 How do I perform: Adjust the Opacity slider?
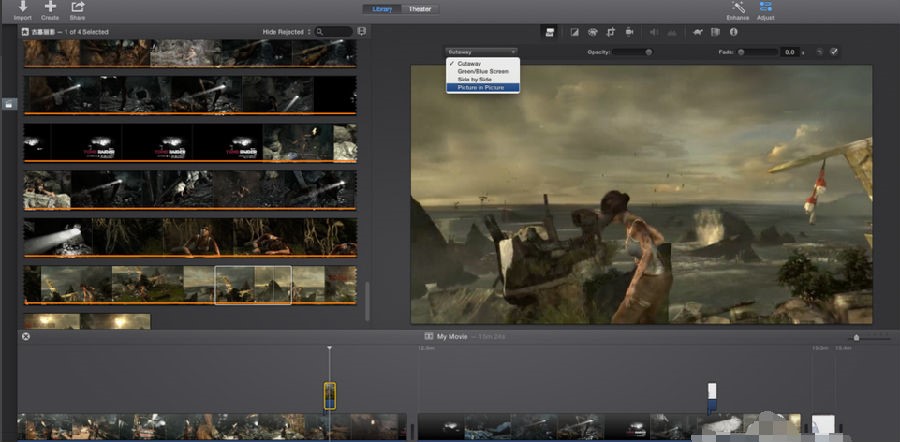[x=632, y=52]
